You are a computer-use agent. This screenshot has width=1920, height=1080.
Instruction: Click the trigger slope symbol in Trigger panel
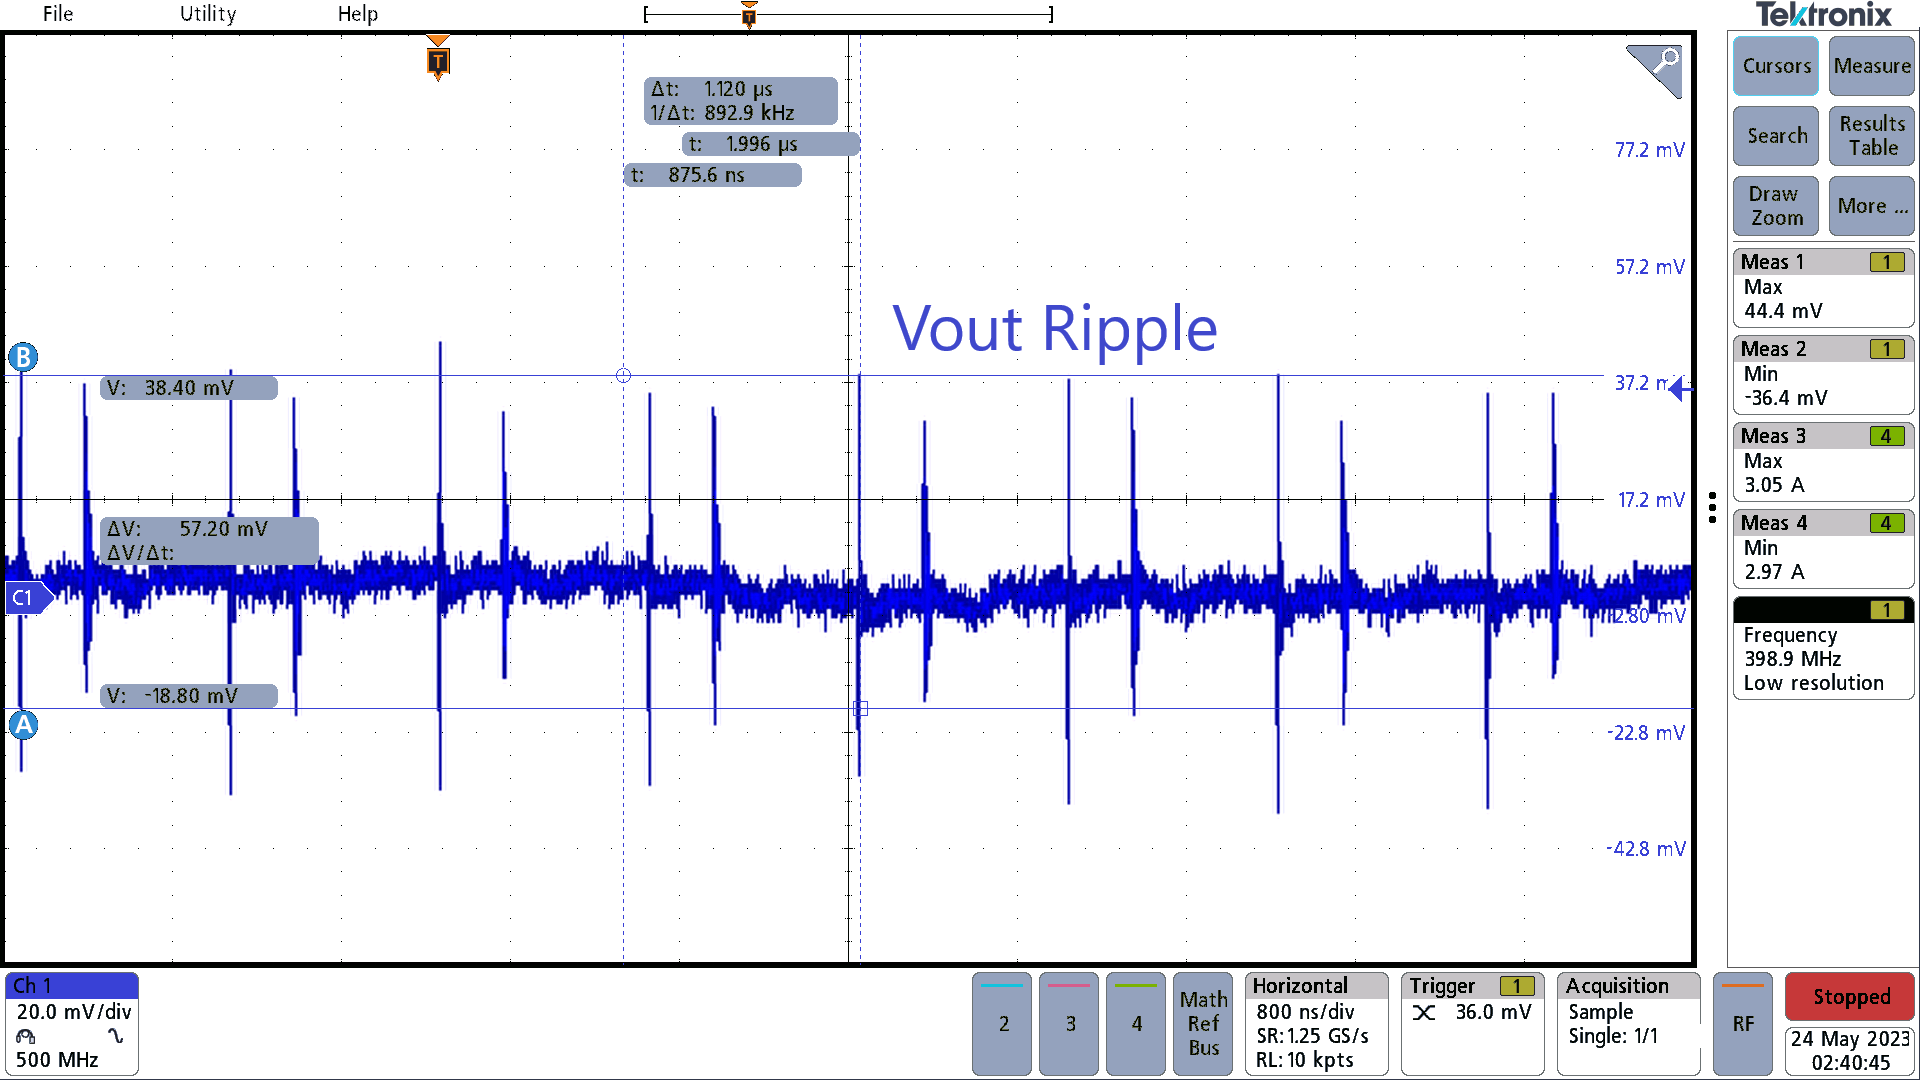(x=1424, y=1012)
